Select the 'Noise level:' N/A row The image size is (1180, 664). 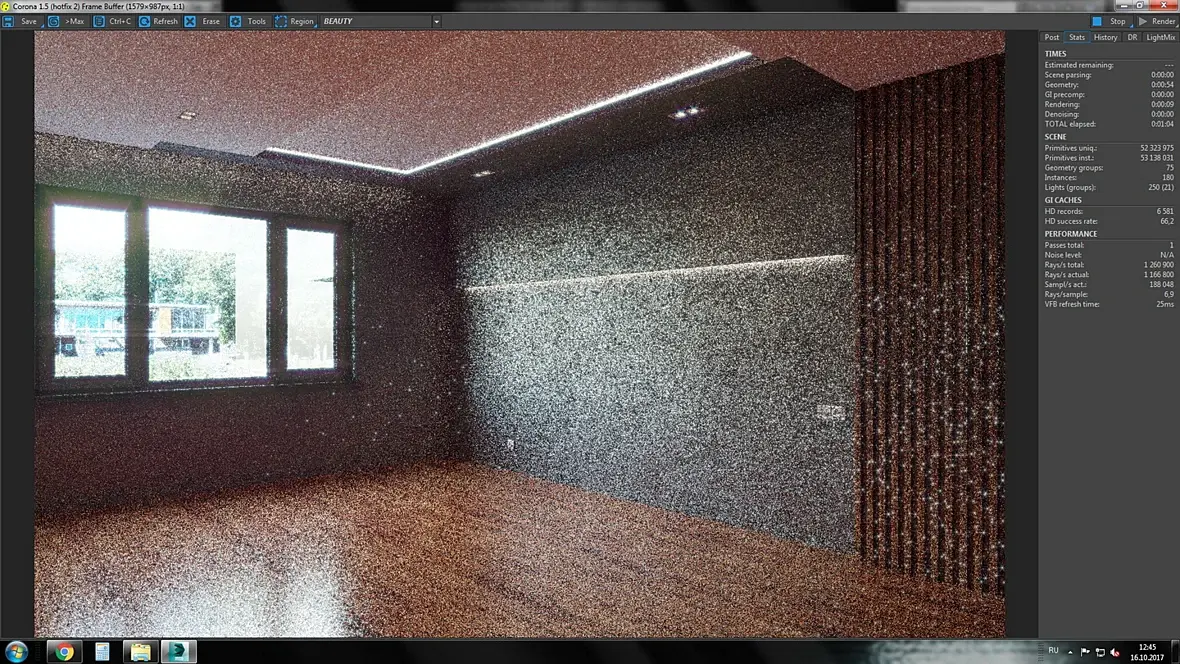point(1109,255)
